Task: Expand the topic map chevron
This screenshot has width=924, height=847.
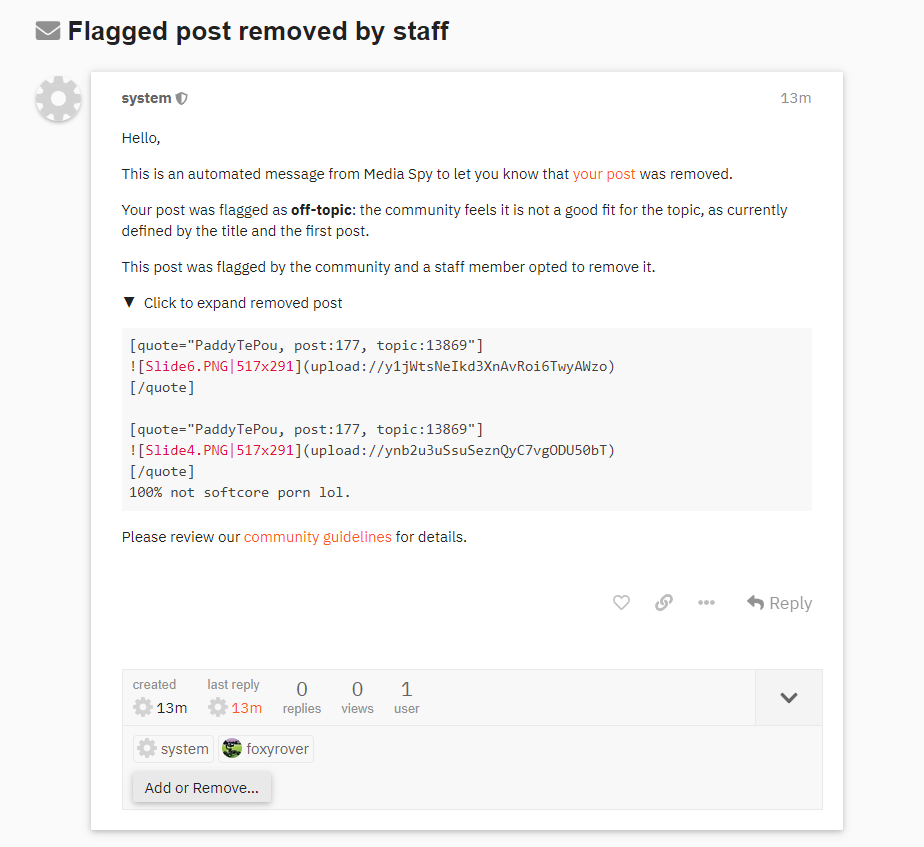Action: [x=788, y=698]
